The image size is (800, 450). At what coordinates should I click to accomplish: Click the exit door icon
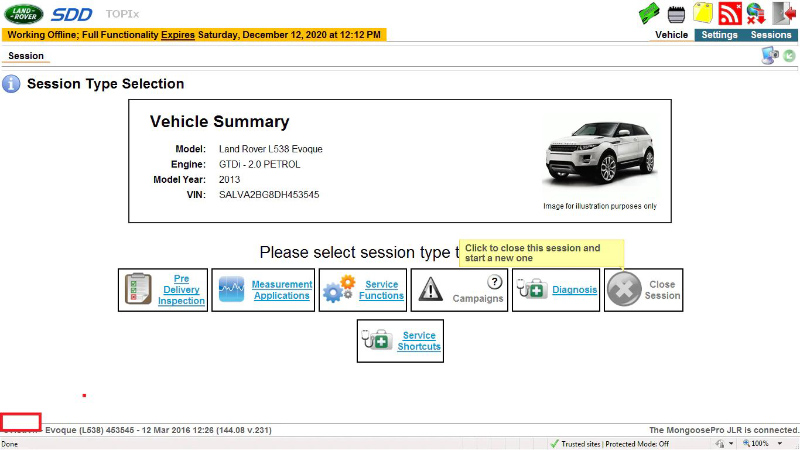pos(784,13)
